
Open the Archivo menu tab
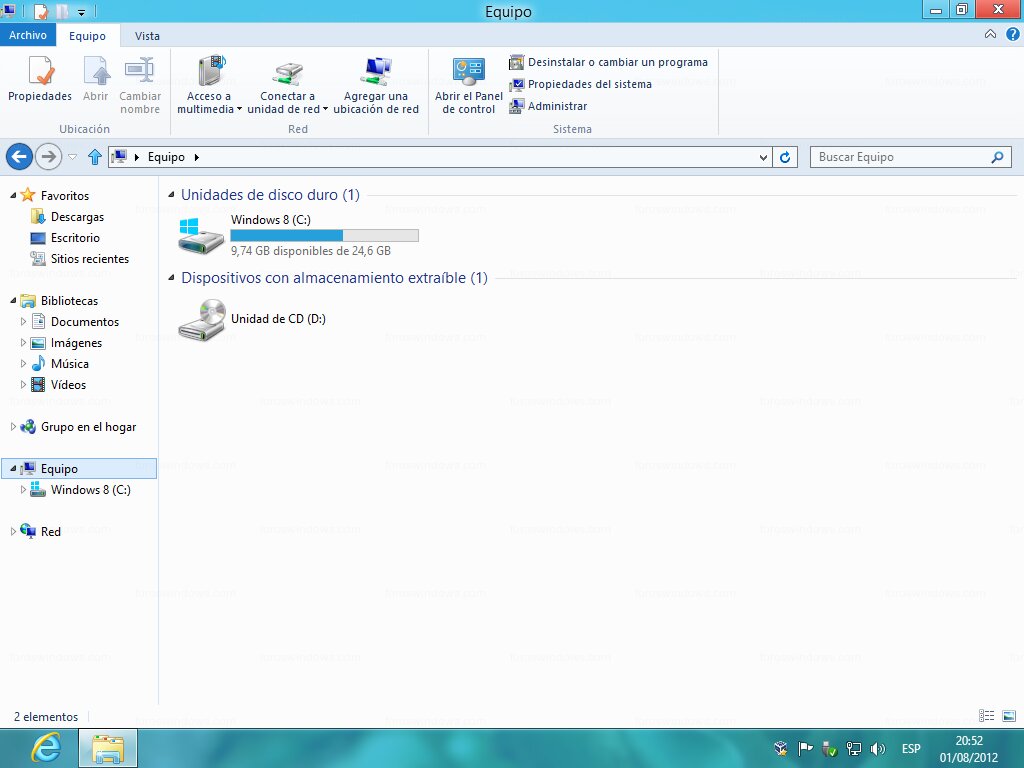point(27,35)
